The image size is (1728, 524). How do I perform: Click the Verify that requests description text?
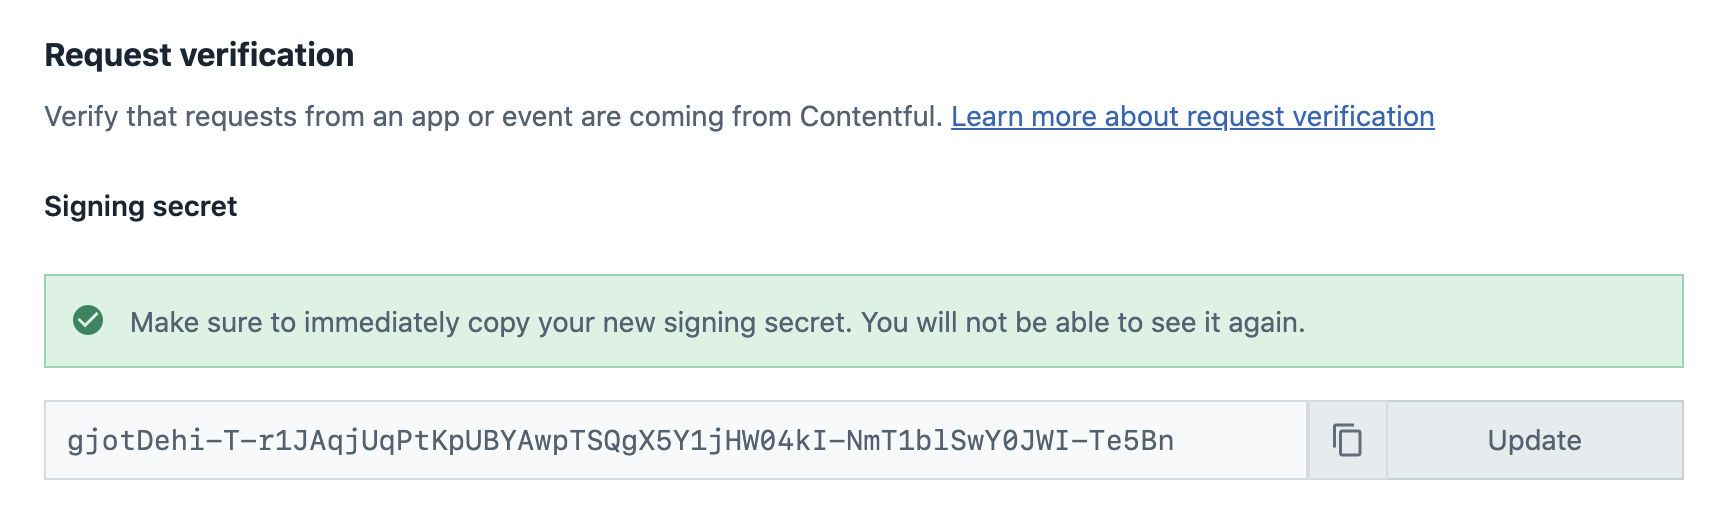click(x=400, y=117)
